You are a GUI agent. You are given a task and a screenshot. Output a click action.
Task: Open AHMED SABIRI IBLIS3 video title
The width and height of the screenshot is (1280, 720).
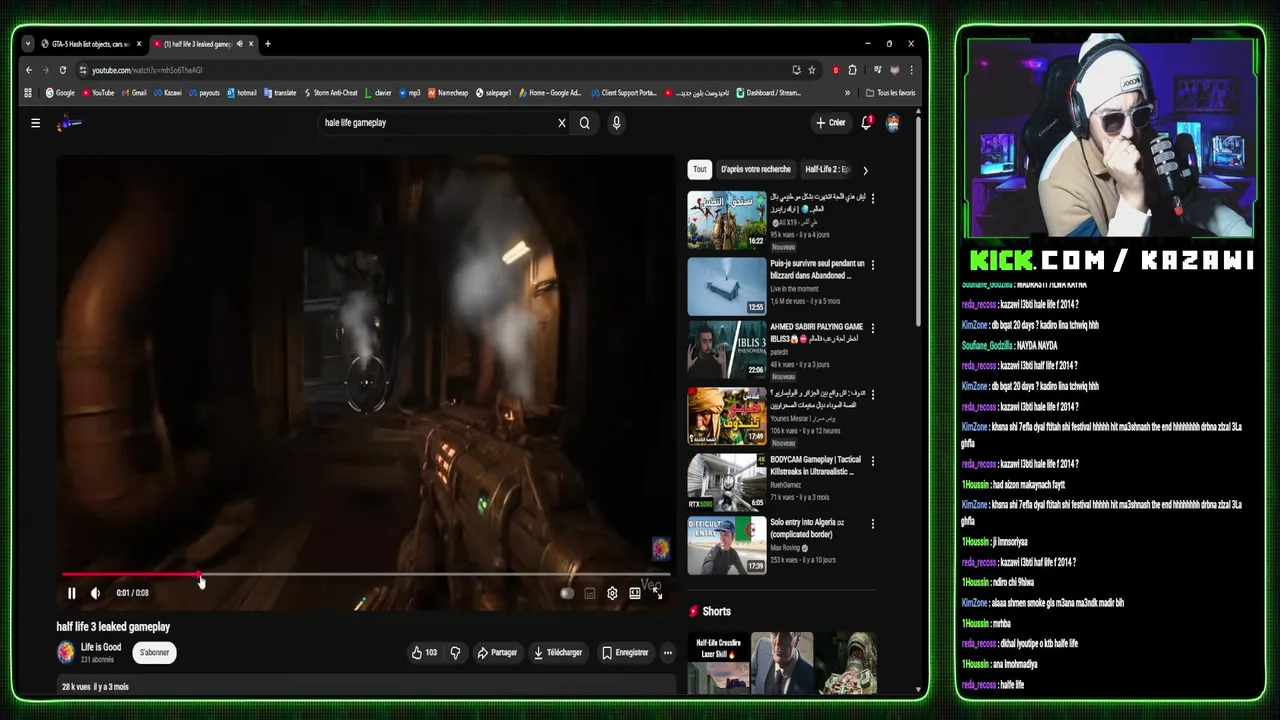[816, 333]
